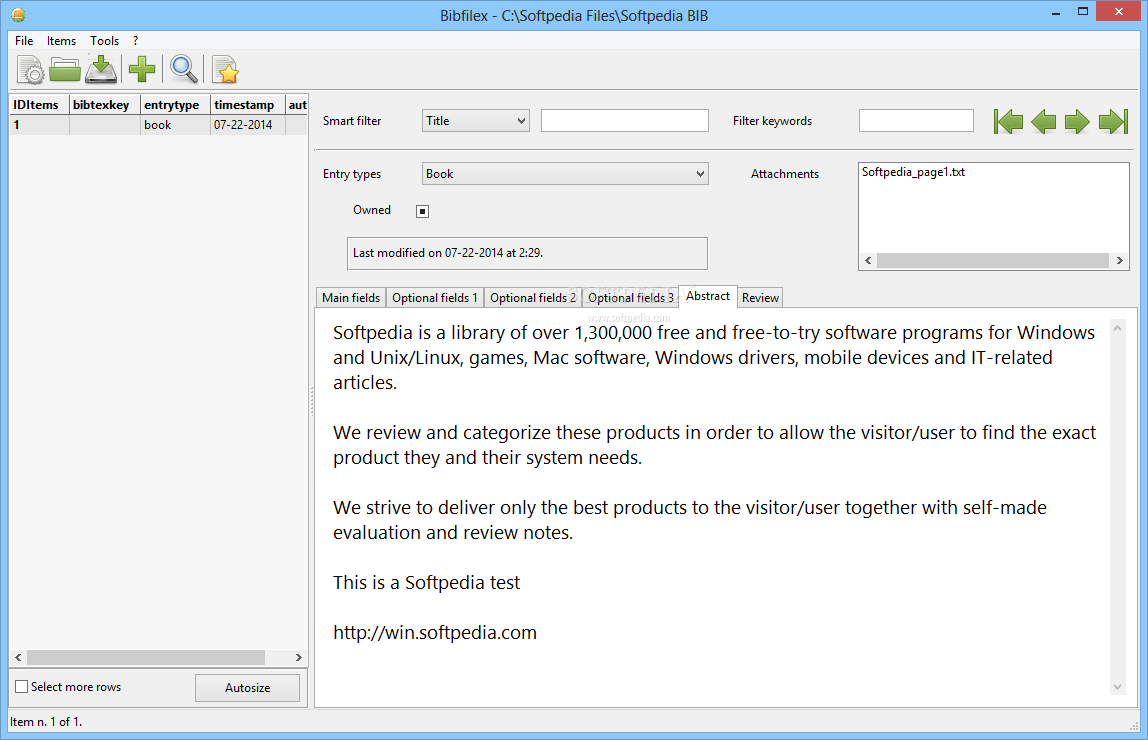Select the Abstract tab
Viewport: 1148px width, 740px height.
(x=708, y=296)
